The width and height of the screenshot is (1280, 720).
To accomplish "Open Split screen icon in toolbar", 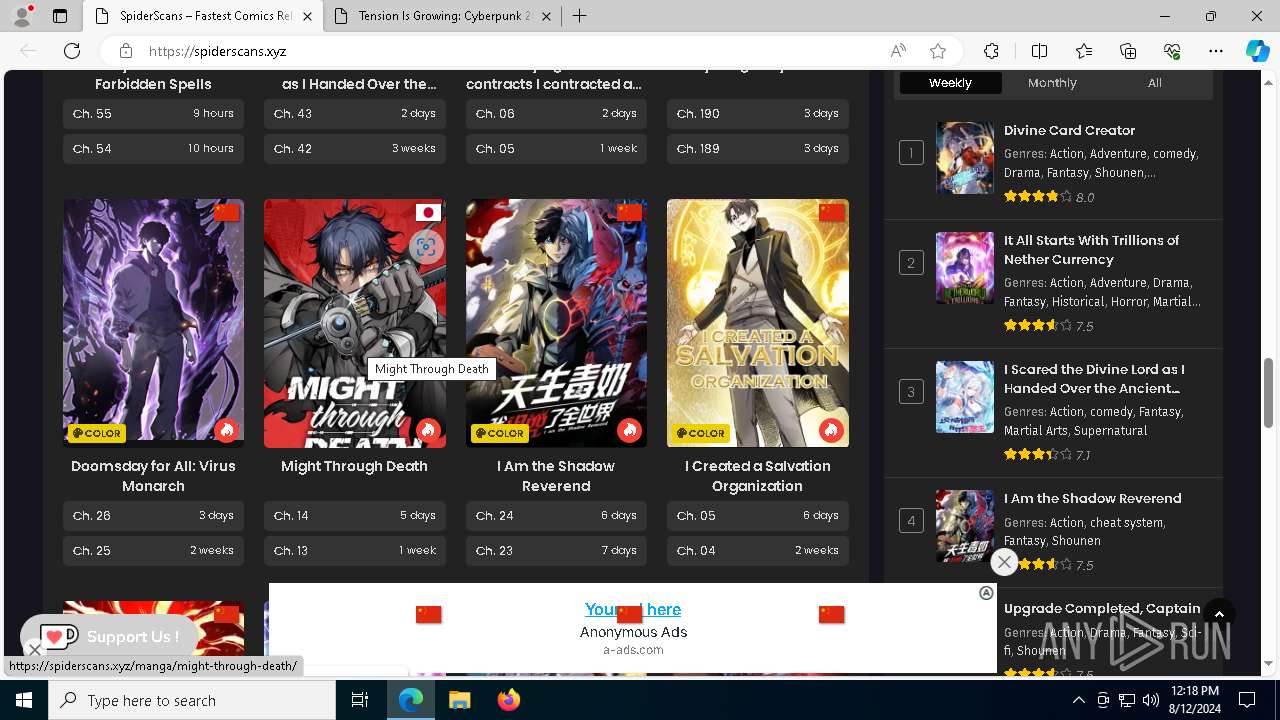I will tap(1039, 51).
